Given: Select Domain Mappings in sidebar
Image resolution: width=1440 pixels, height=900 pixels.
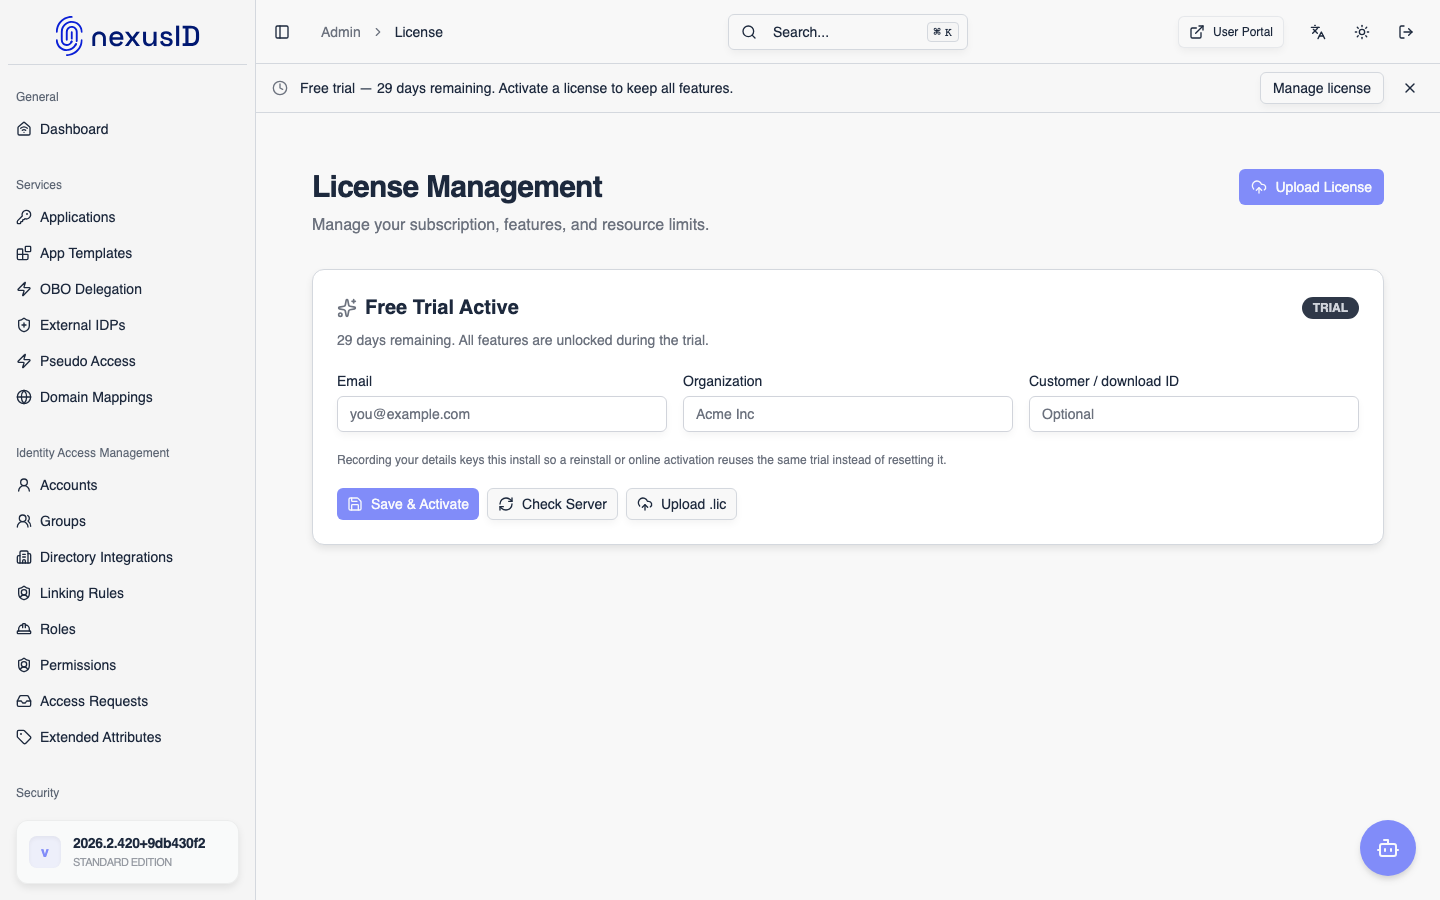Looking at the screenshot, I should pyautogui.click(x=127, y=397).
